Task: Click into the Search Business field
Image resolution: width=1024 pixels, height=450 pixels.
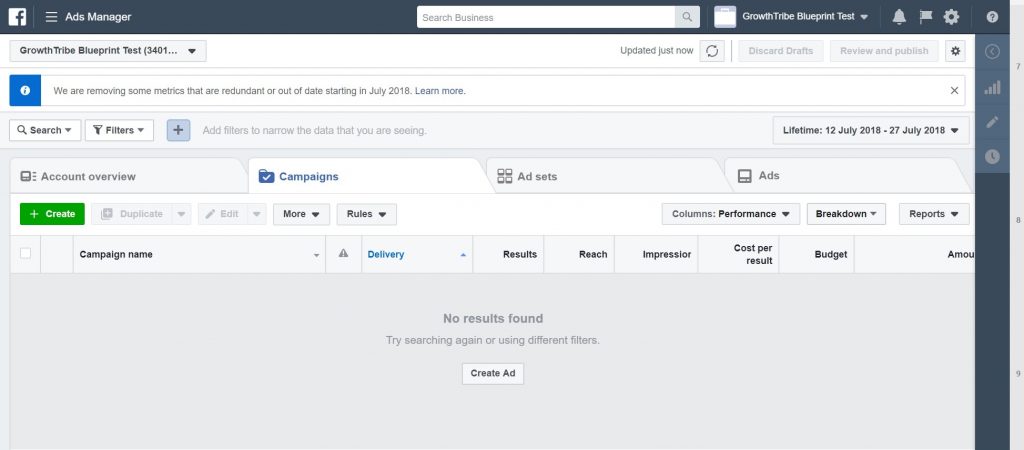Action: (x=545, y=17)
